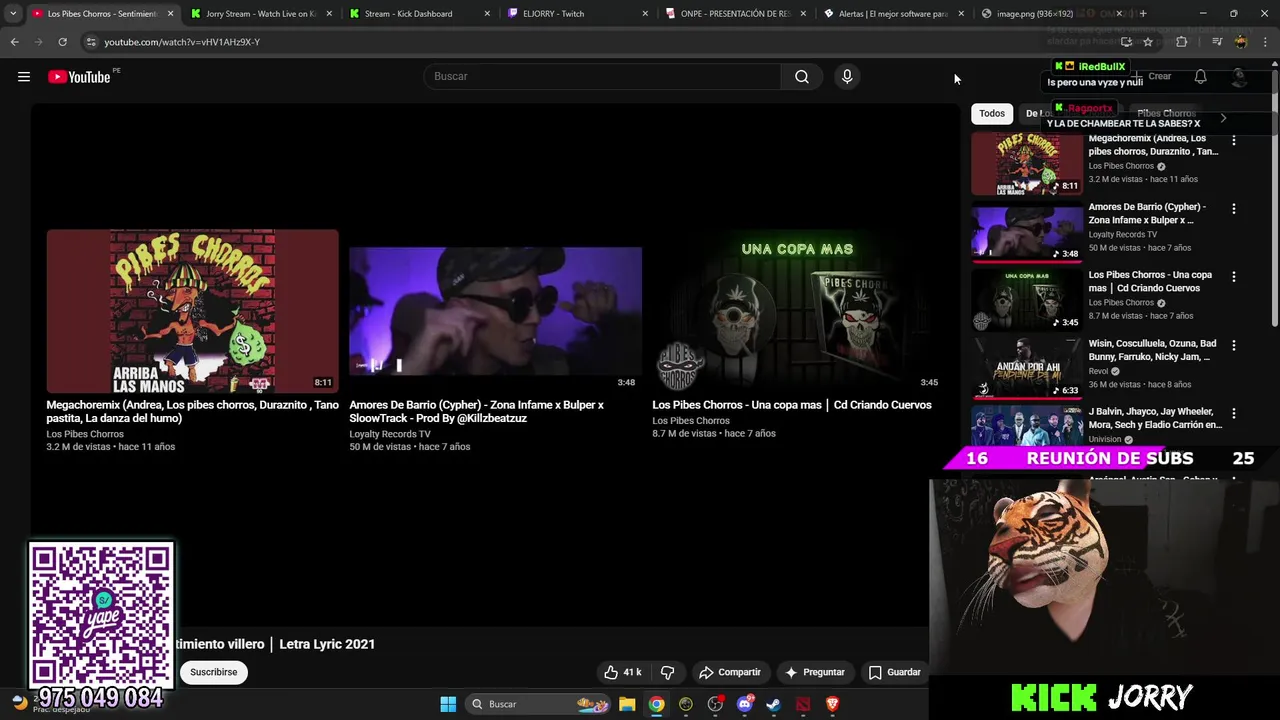Click the YouTube search input field

603,77
